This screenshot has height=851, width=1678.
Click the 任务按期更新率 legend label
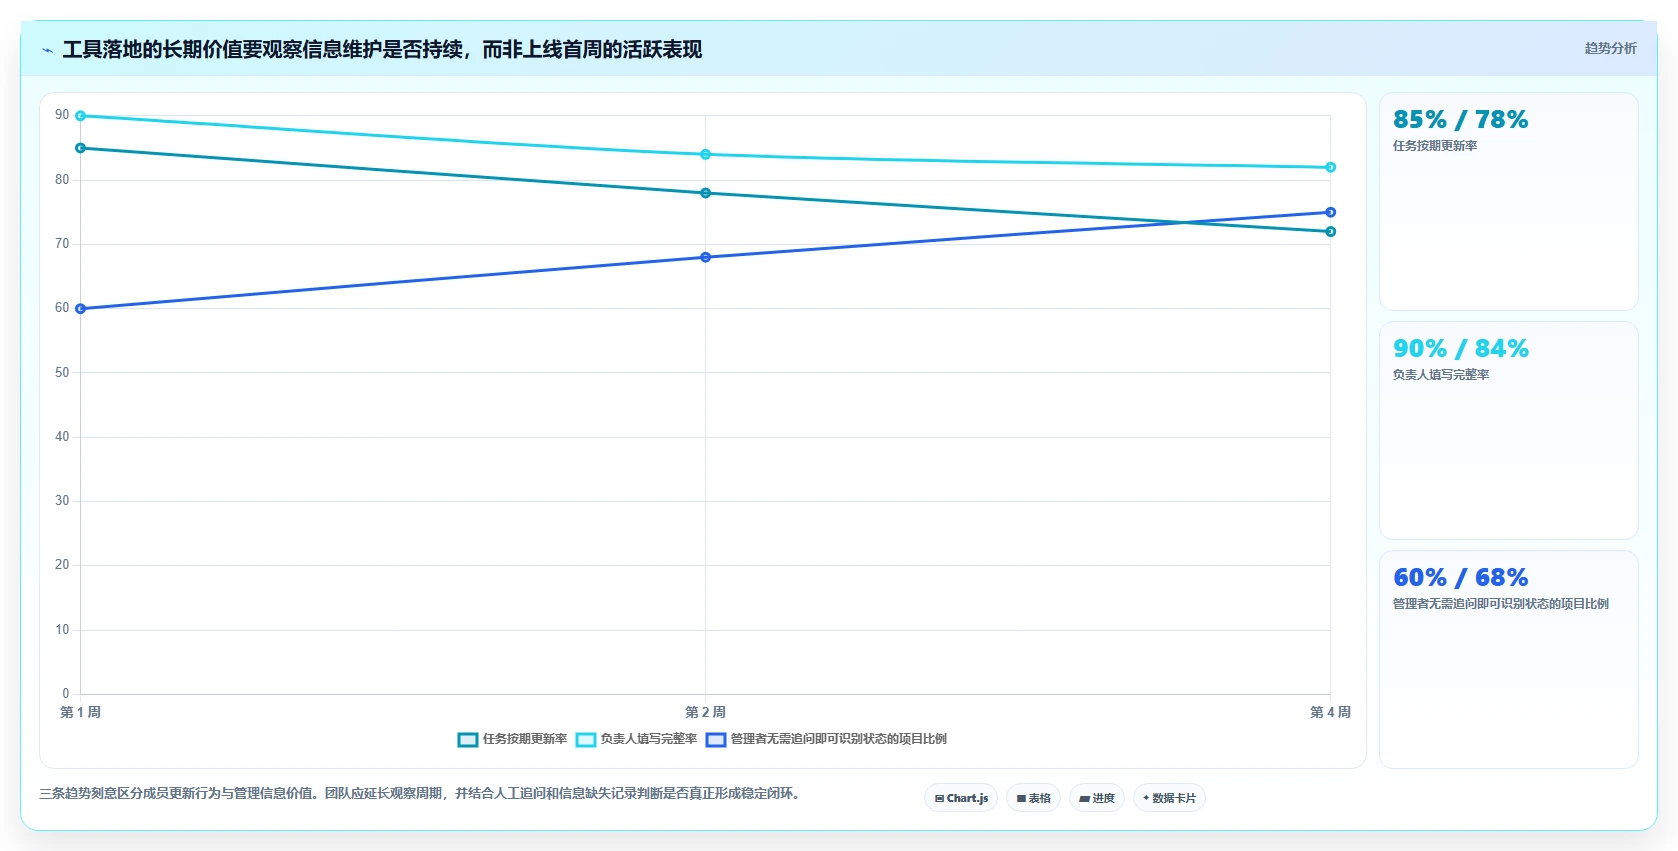[x=525, y=739]
